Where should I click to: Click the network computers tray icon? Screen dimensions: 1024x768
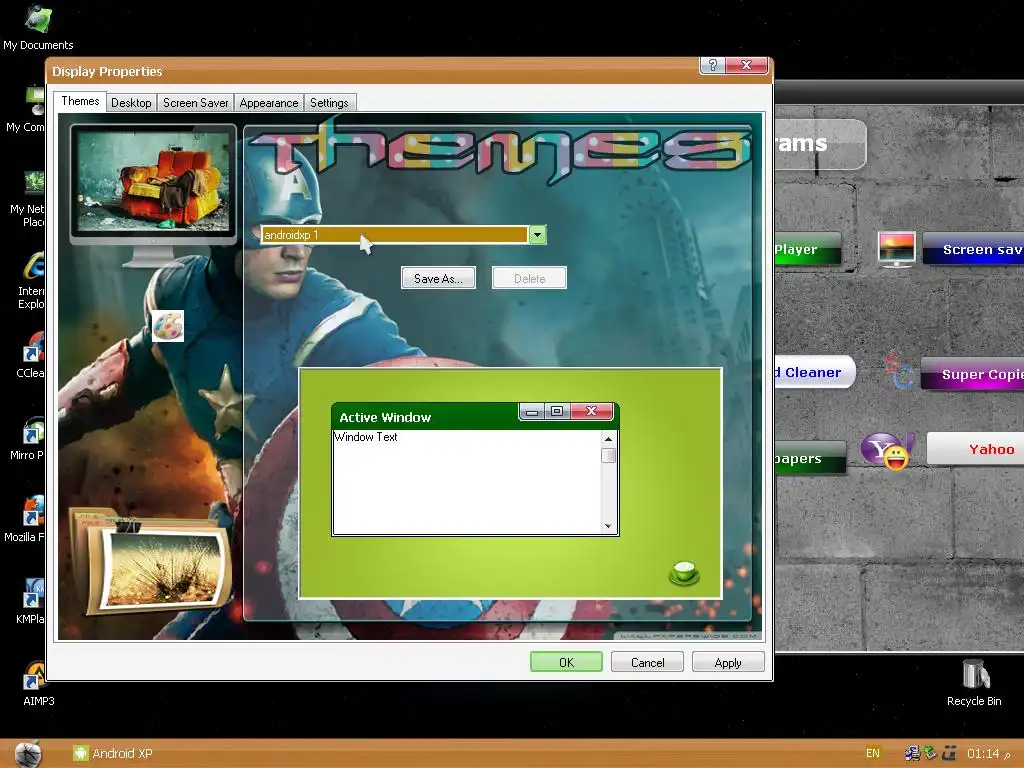click(912, 754)
